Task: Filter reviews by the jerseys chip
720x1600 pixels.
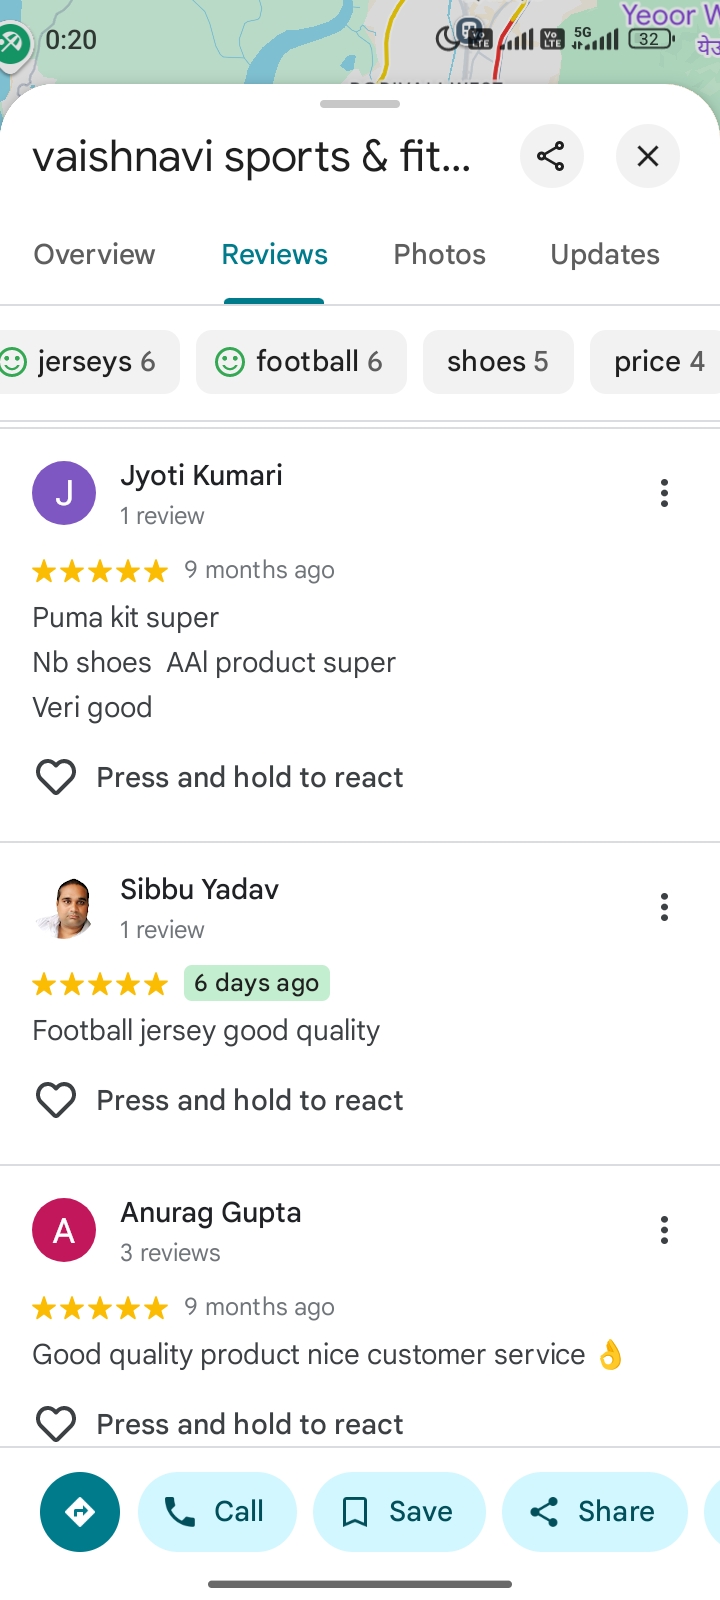Action: click(x=85, y=362)
